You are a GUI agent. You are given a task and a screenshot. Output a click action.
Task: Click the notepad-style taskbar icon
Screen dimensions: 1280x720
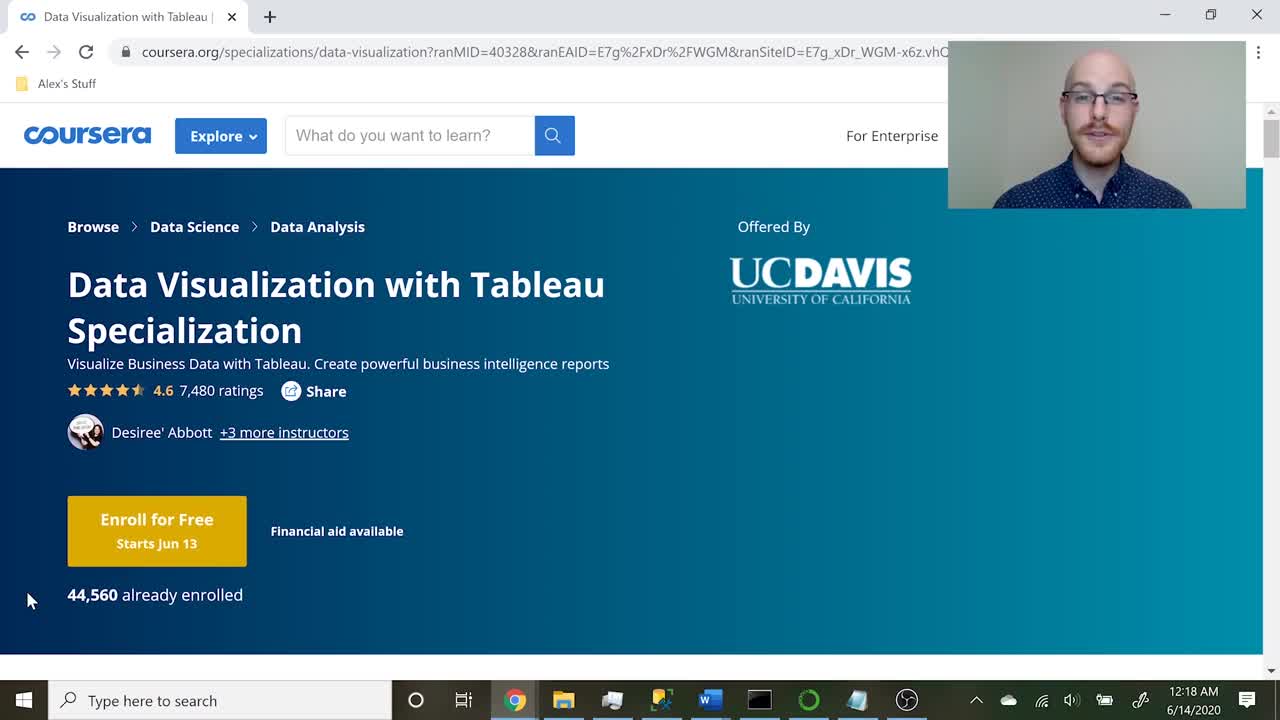[x=858, y=700]
